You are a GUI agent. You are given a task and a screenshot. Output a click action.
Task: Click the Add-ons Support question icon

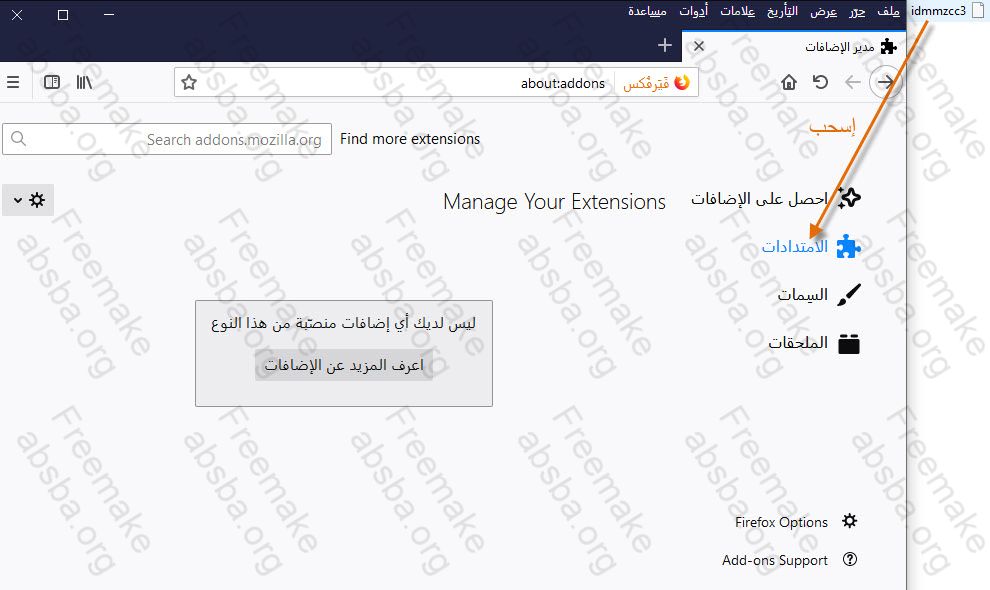tap(850, 559)
